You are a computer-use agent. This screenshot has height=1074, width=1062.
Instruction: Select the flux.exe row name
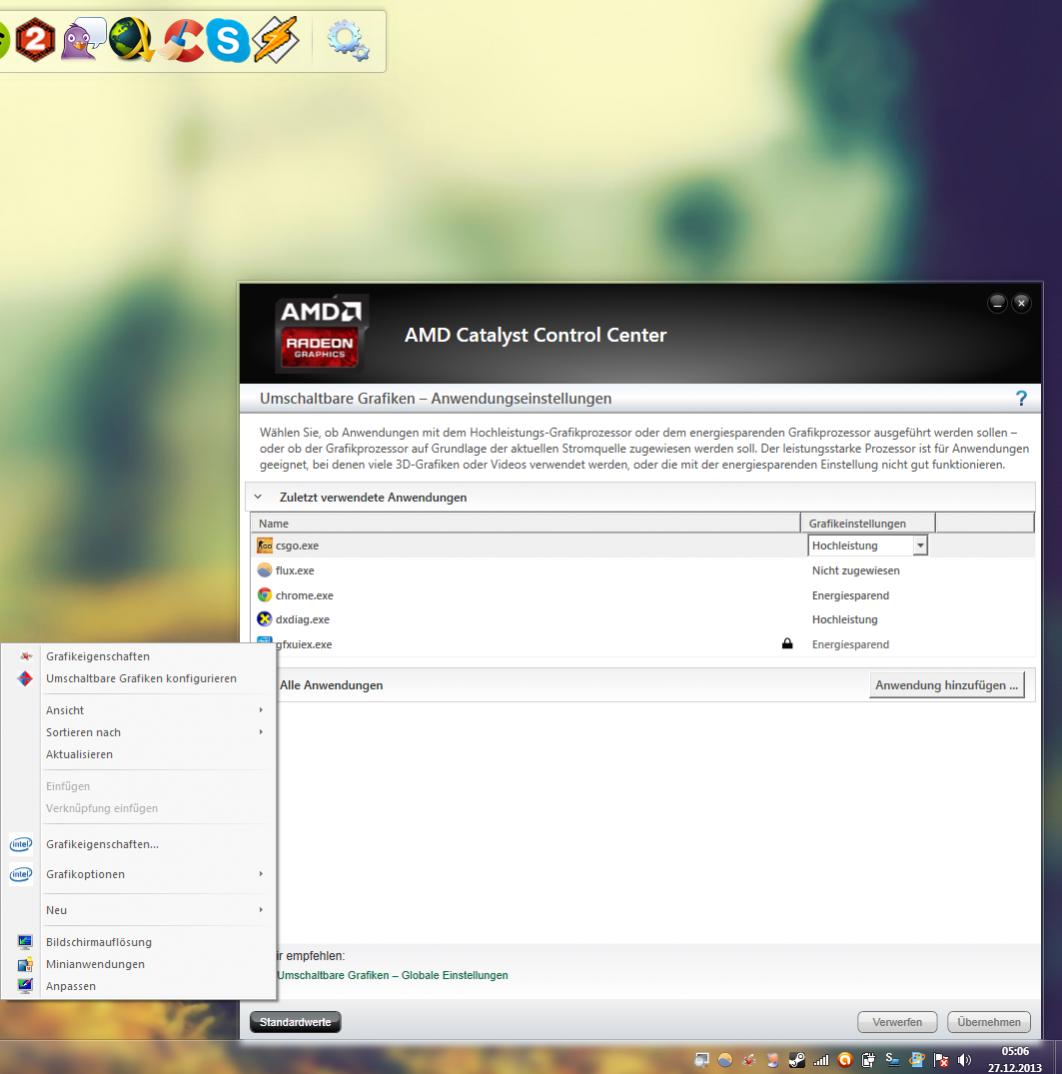(295, 570)
